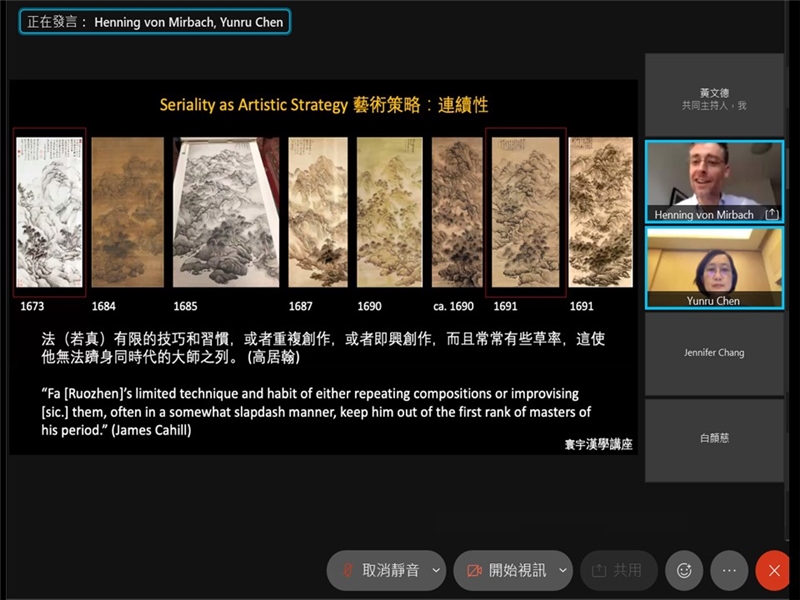Select 白顏慈 participant tile
The width and height of the screenshot is (800, 600).
coord(714,440)
